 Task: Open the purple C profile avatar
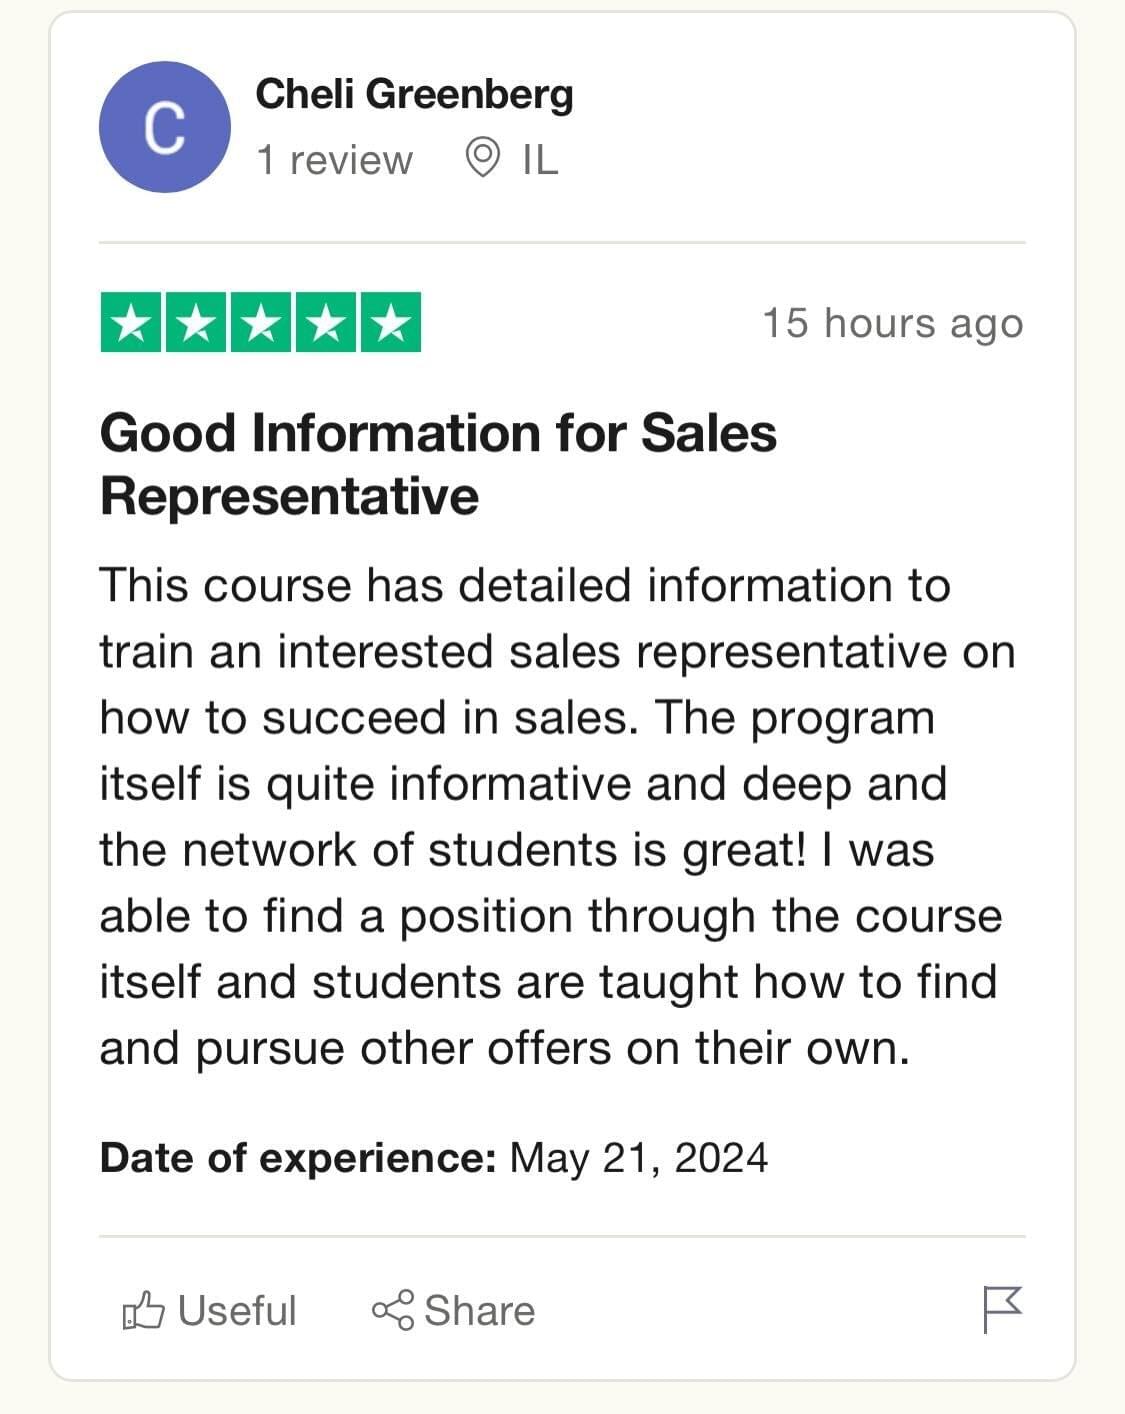165,127
